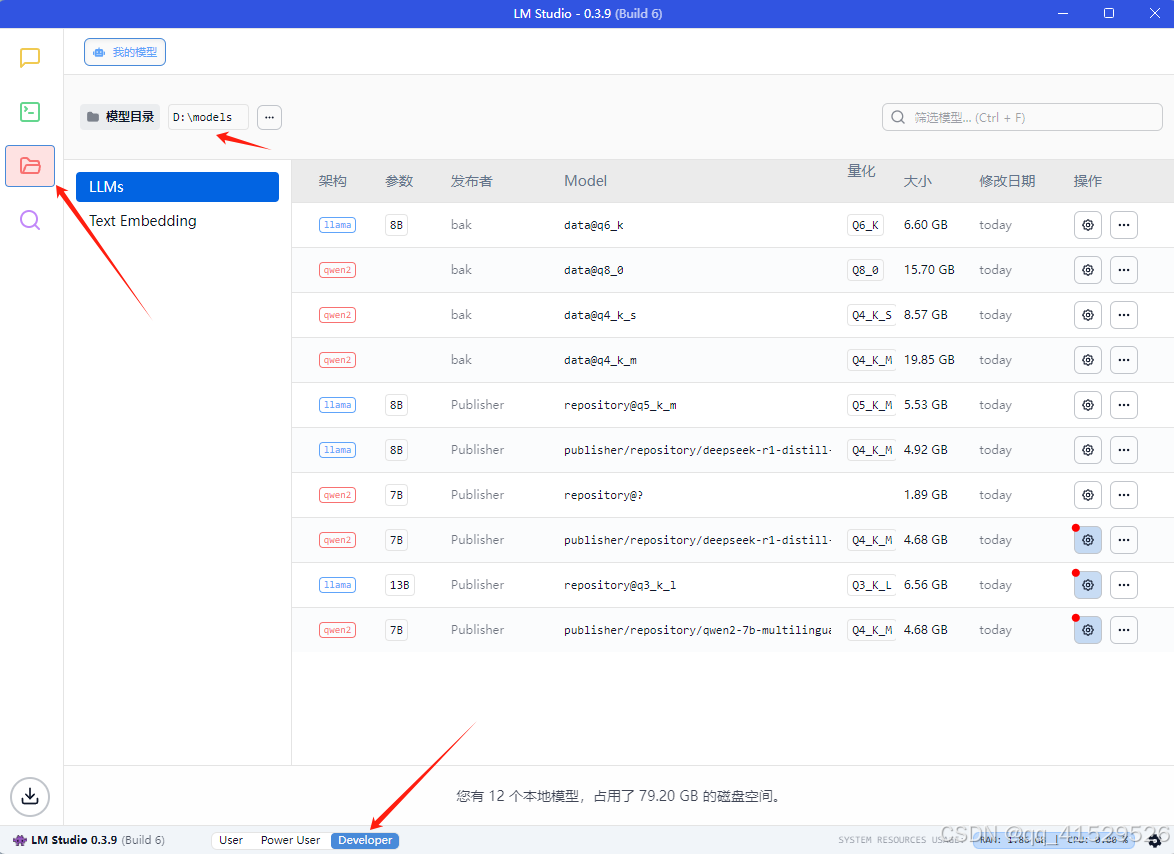1174x854 pixels.
Task: Switch to Power User mode
Action: (291, 841)
